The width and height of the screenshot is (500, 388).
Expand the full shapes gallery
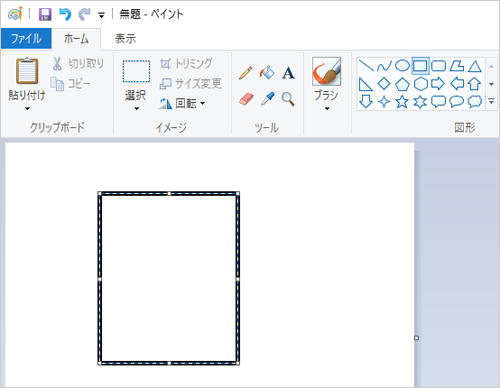pyautogui.click(x=491, y=101)
